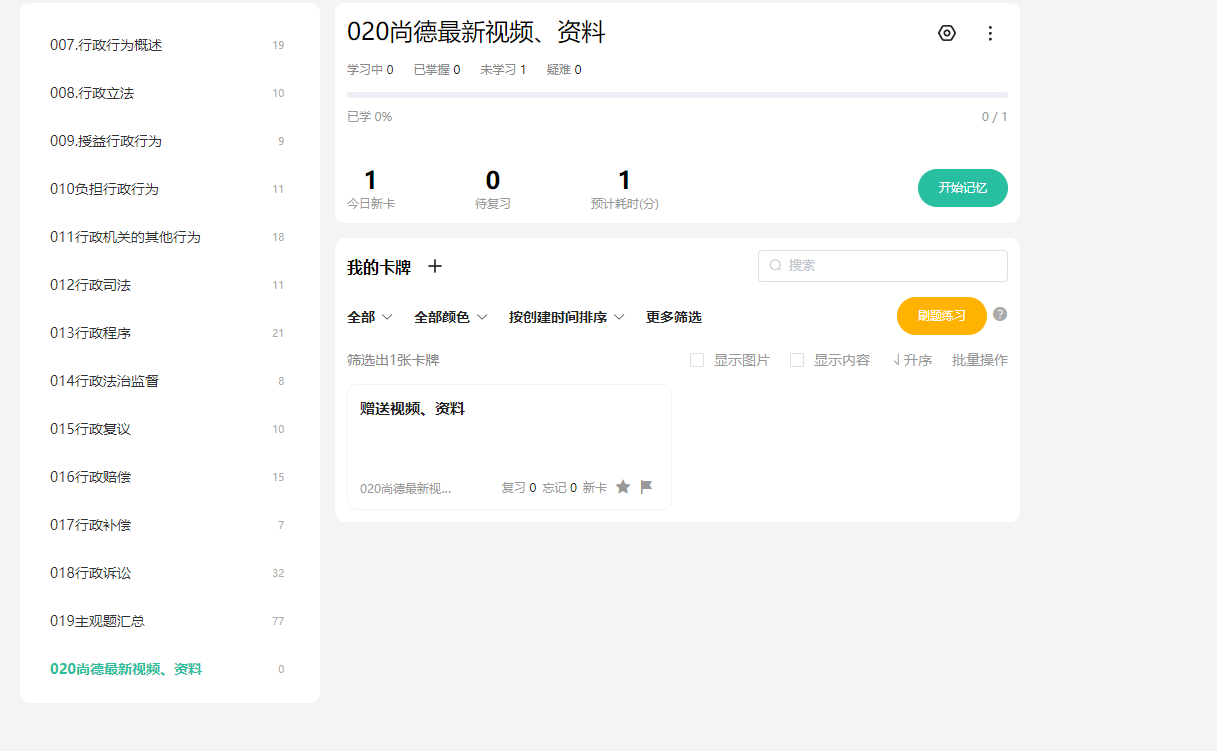Toggle ascending sort order 升序

912,360
